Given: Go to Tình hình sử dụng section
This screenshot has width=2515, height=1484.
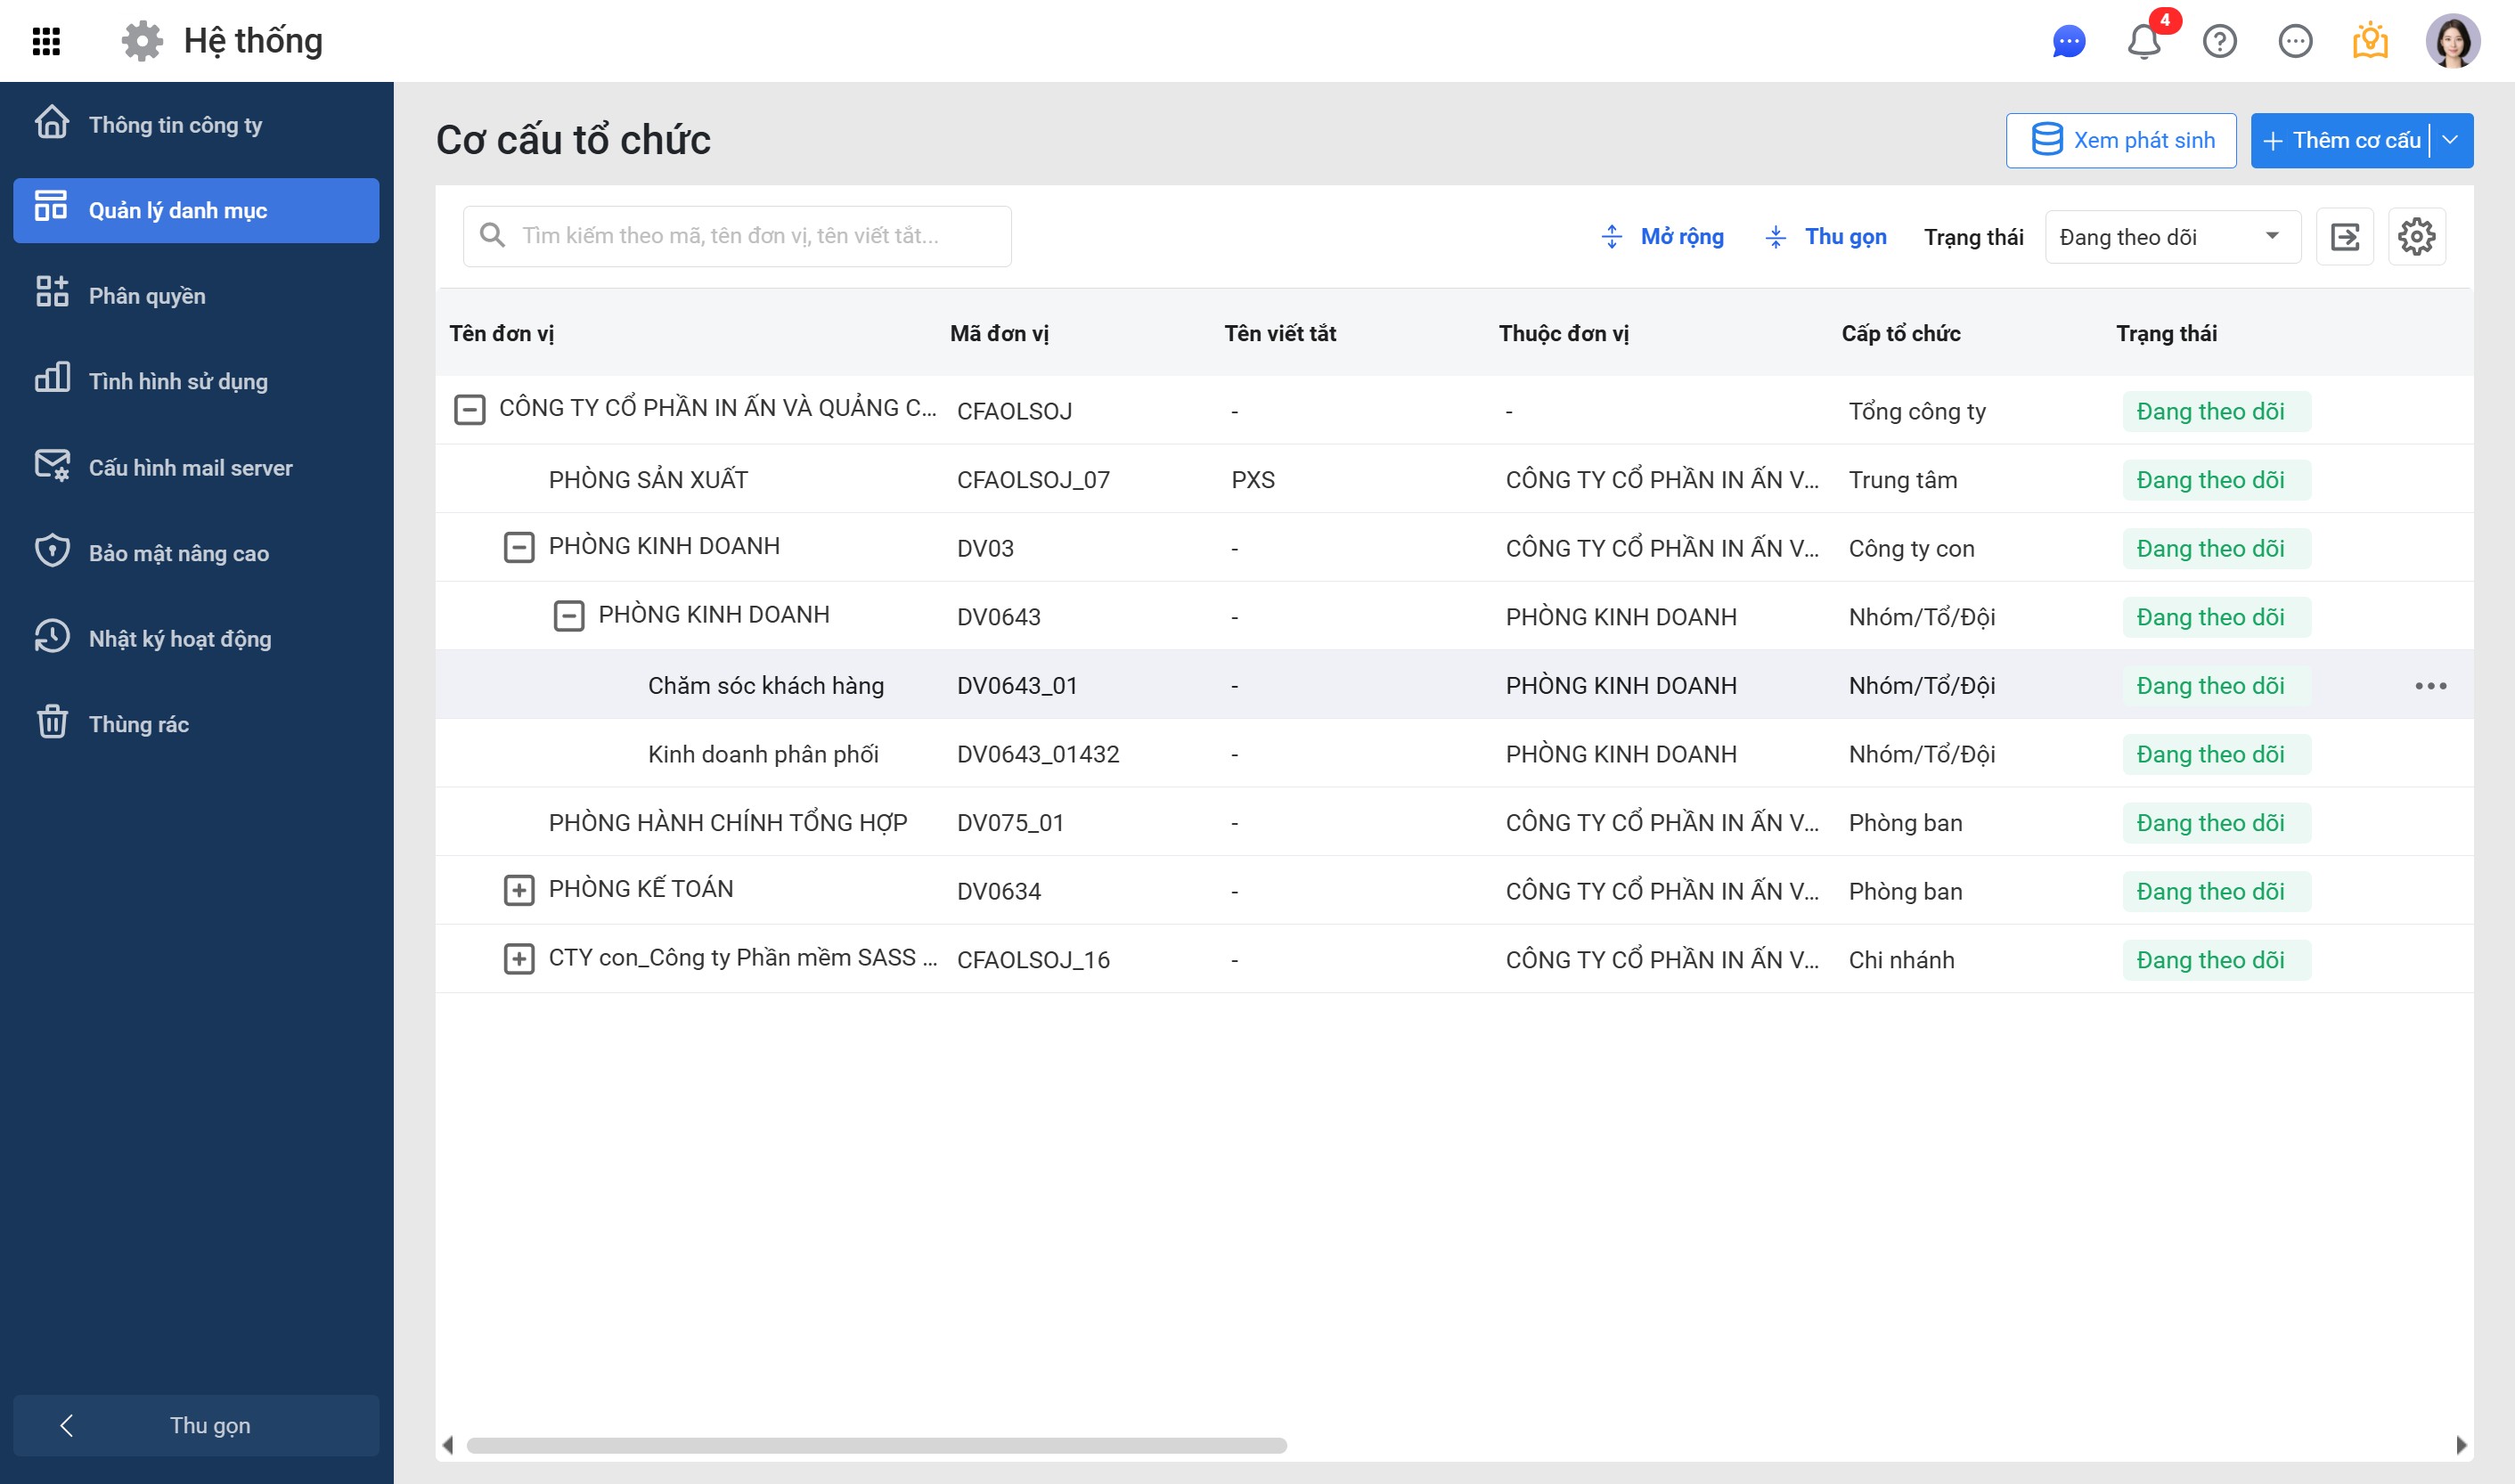Looking at the screenshot, I should click(196, 381).
